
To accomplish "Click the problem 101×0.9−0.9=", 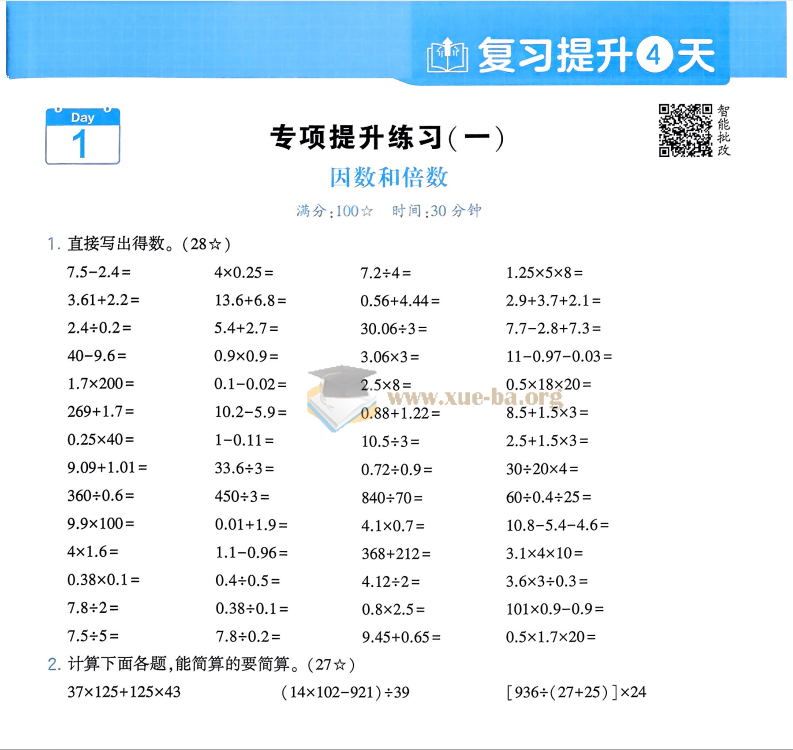I will pyautogui.click(x=555, y=609).
